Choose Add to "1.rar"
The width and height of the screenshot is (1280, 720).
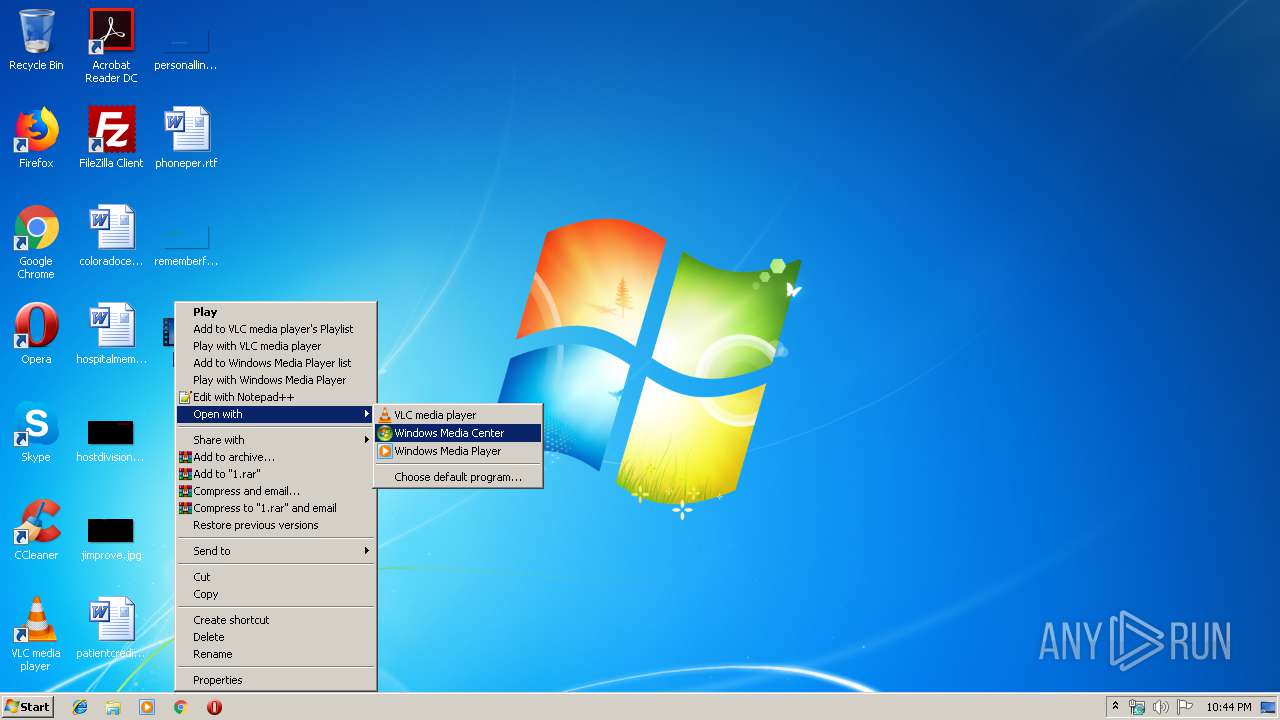tap(276, 474)
